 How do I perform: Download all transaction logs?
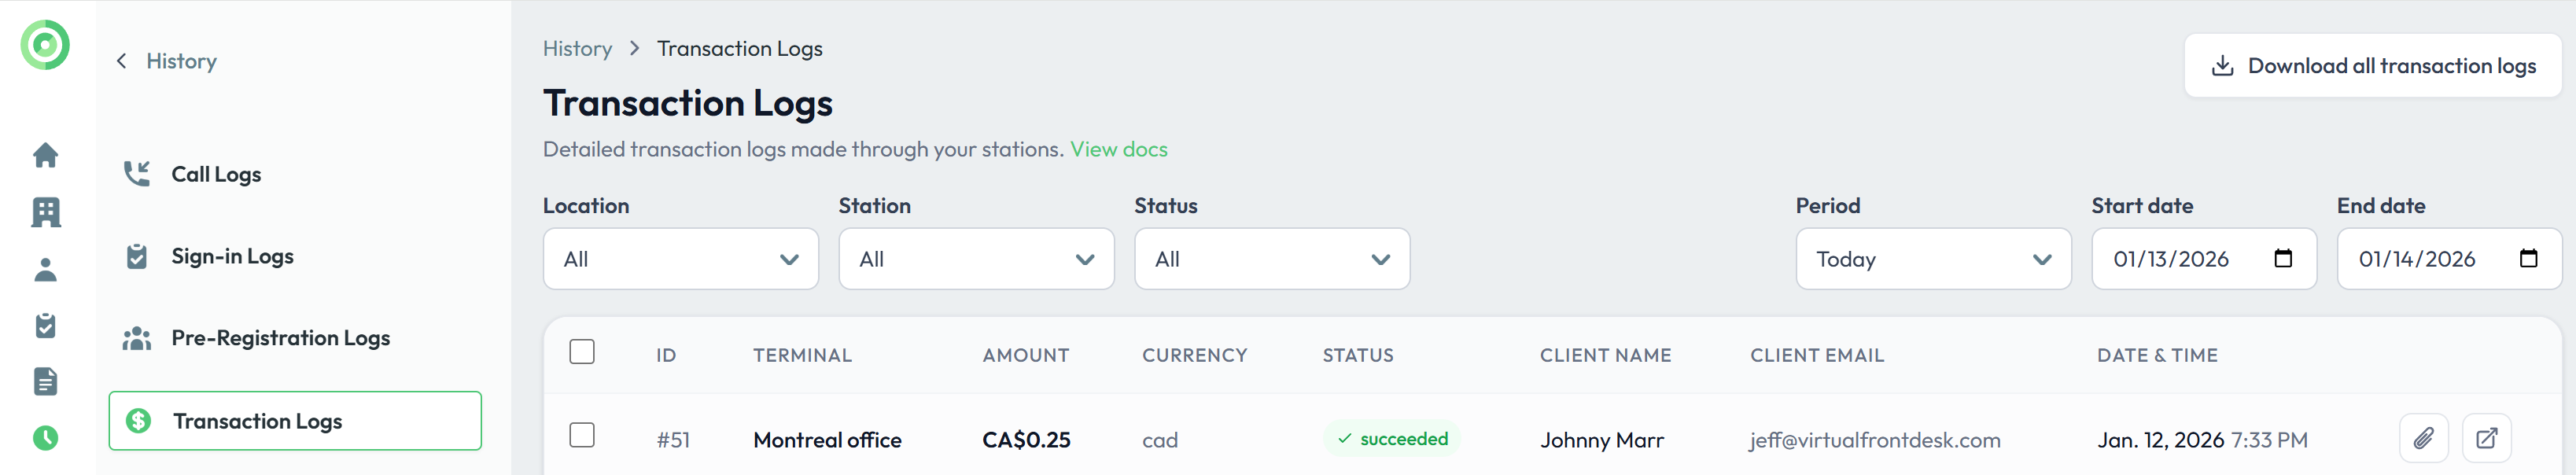(x=2372, y=66)
